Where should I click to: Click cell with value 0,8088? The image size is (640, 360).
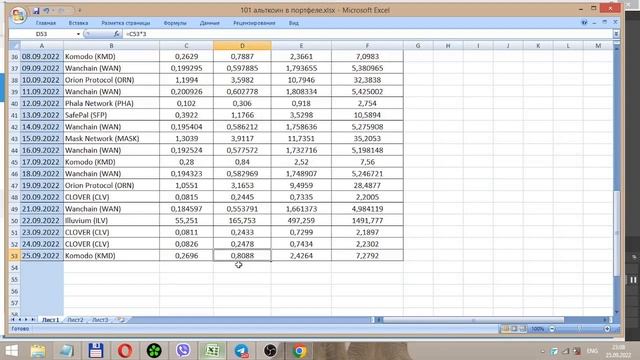[242, 256]
